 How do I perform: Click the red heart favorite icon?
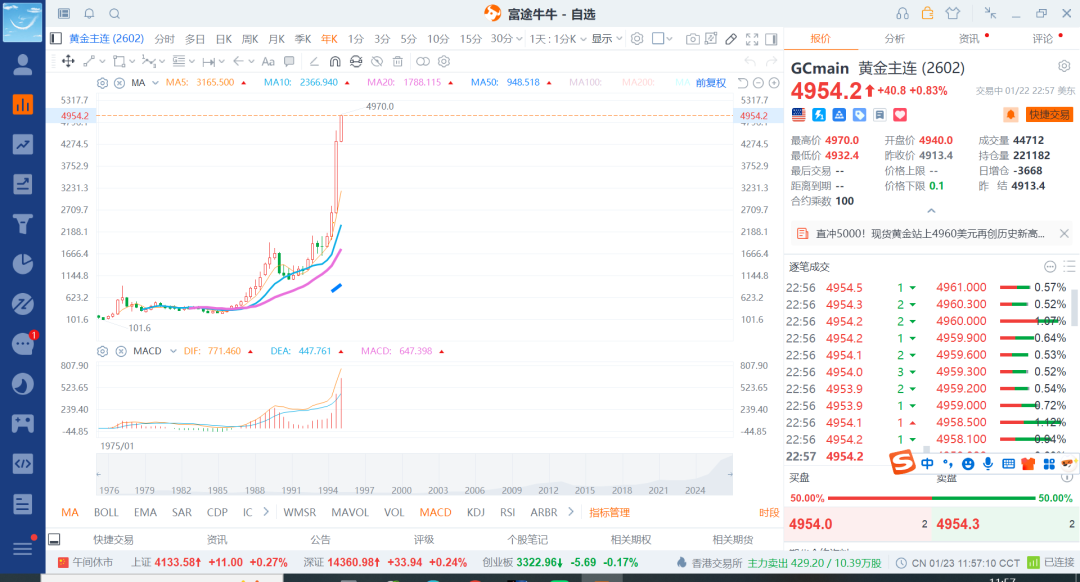pos(900,115)
